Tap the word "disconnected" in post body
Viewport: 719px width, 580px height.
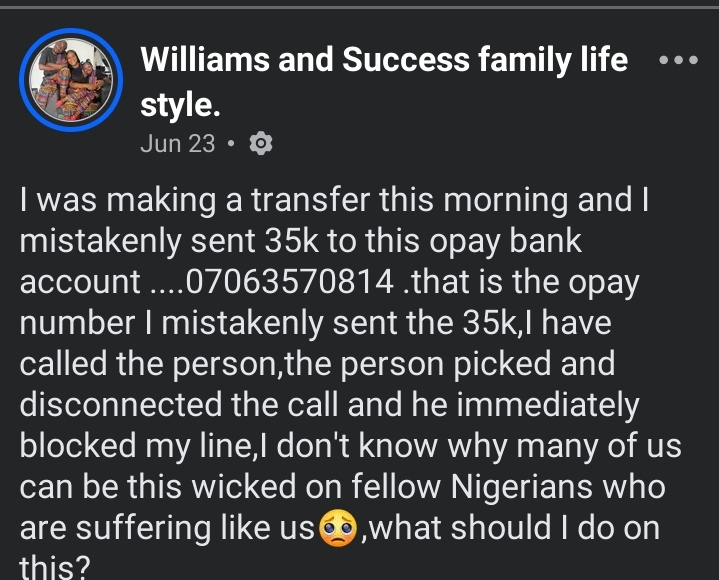(x=121, y=404)
